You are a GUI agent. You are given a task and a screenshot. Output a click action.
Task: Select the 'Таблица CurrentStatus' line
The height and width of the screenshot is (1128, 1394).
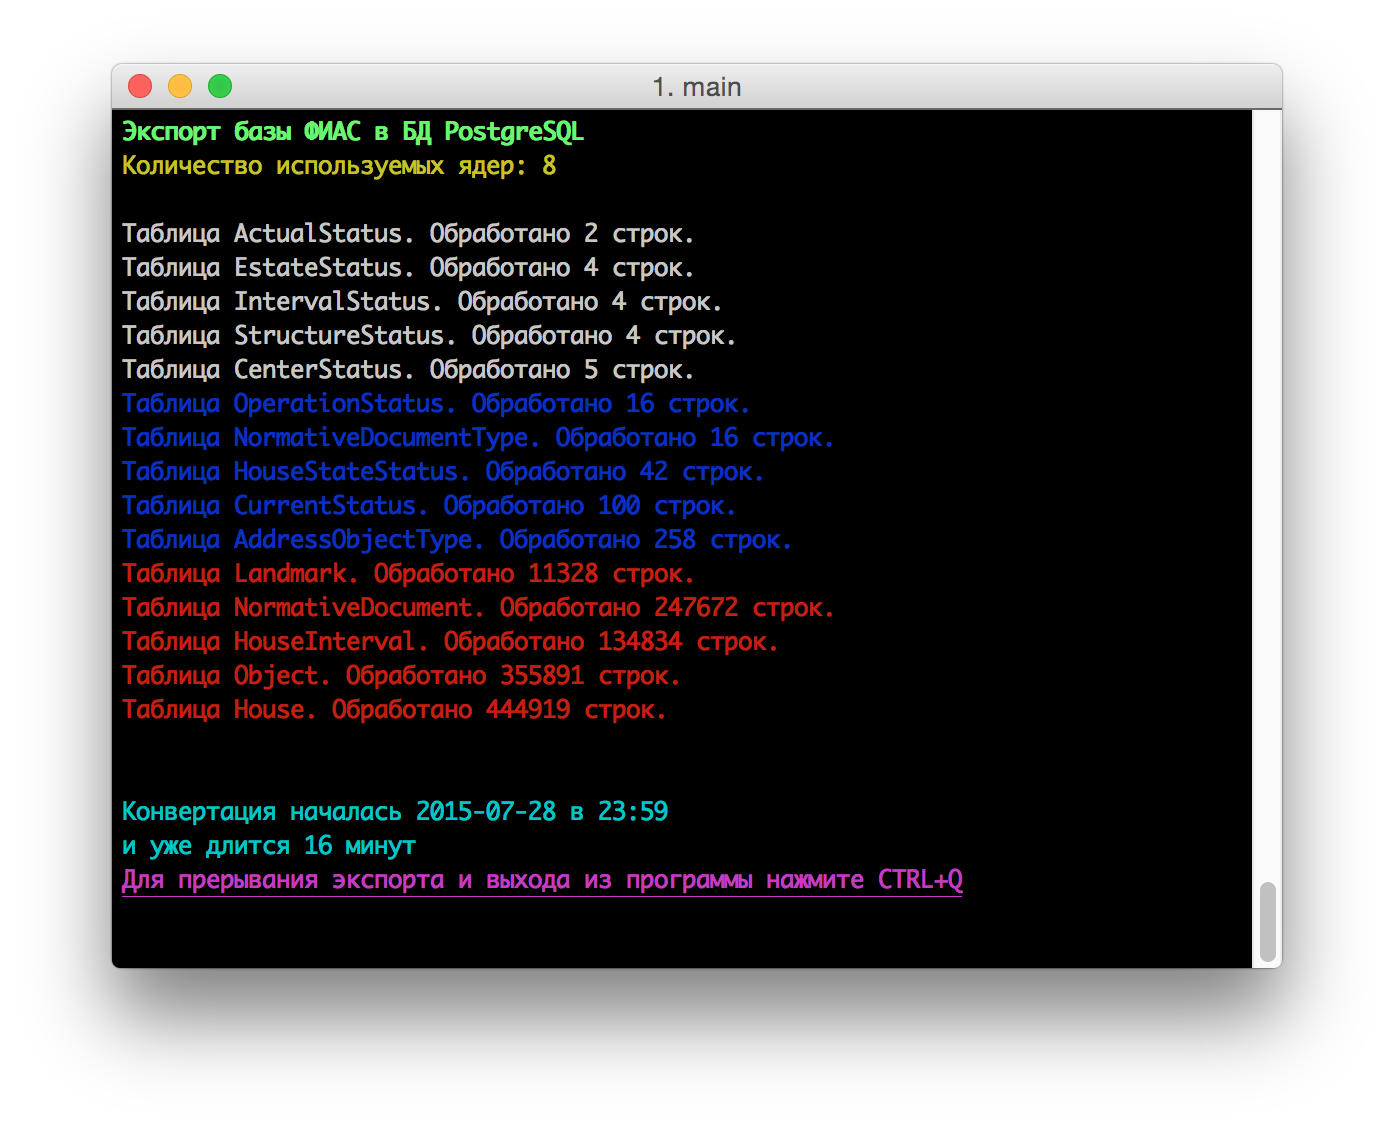pos(429,506)
